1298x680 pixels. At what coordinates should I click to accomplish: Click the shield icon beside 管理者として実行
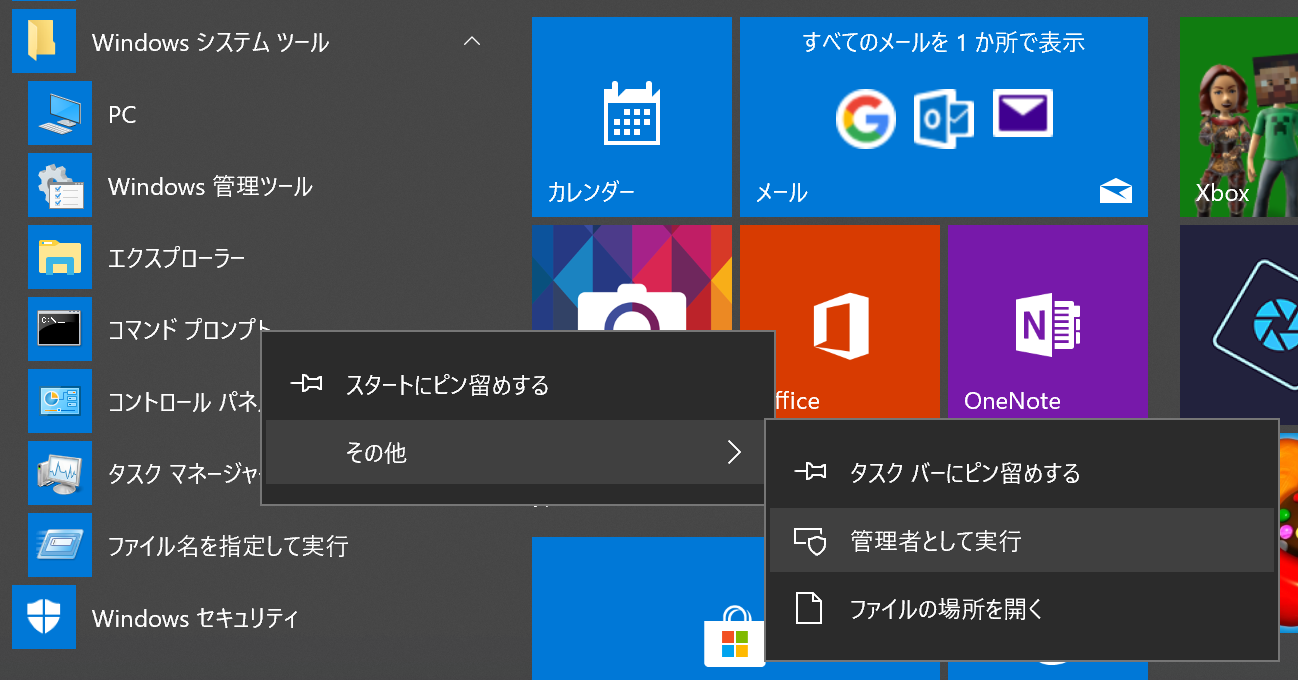pyautogui.click(x=810, y=541)
